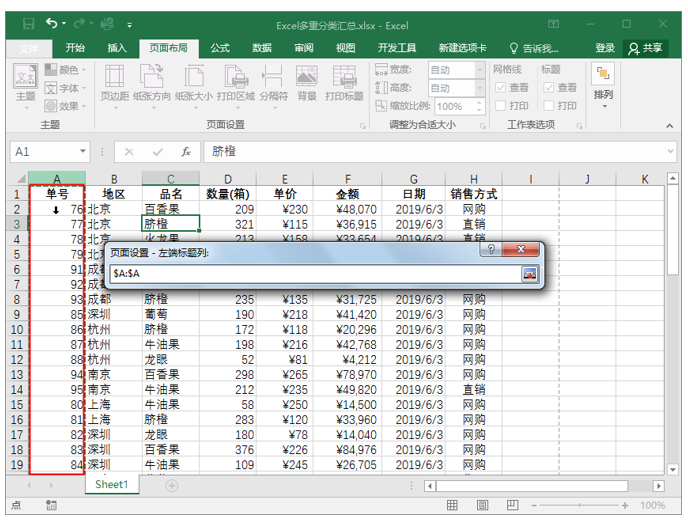
Task: Click zoom in plus button
Action: click(x=625, y=506)
